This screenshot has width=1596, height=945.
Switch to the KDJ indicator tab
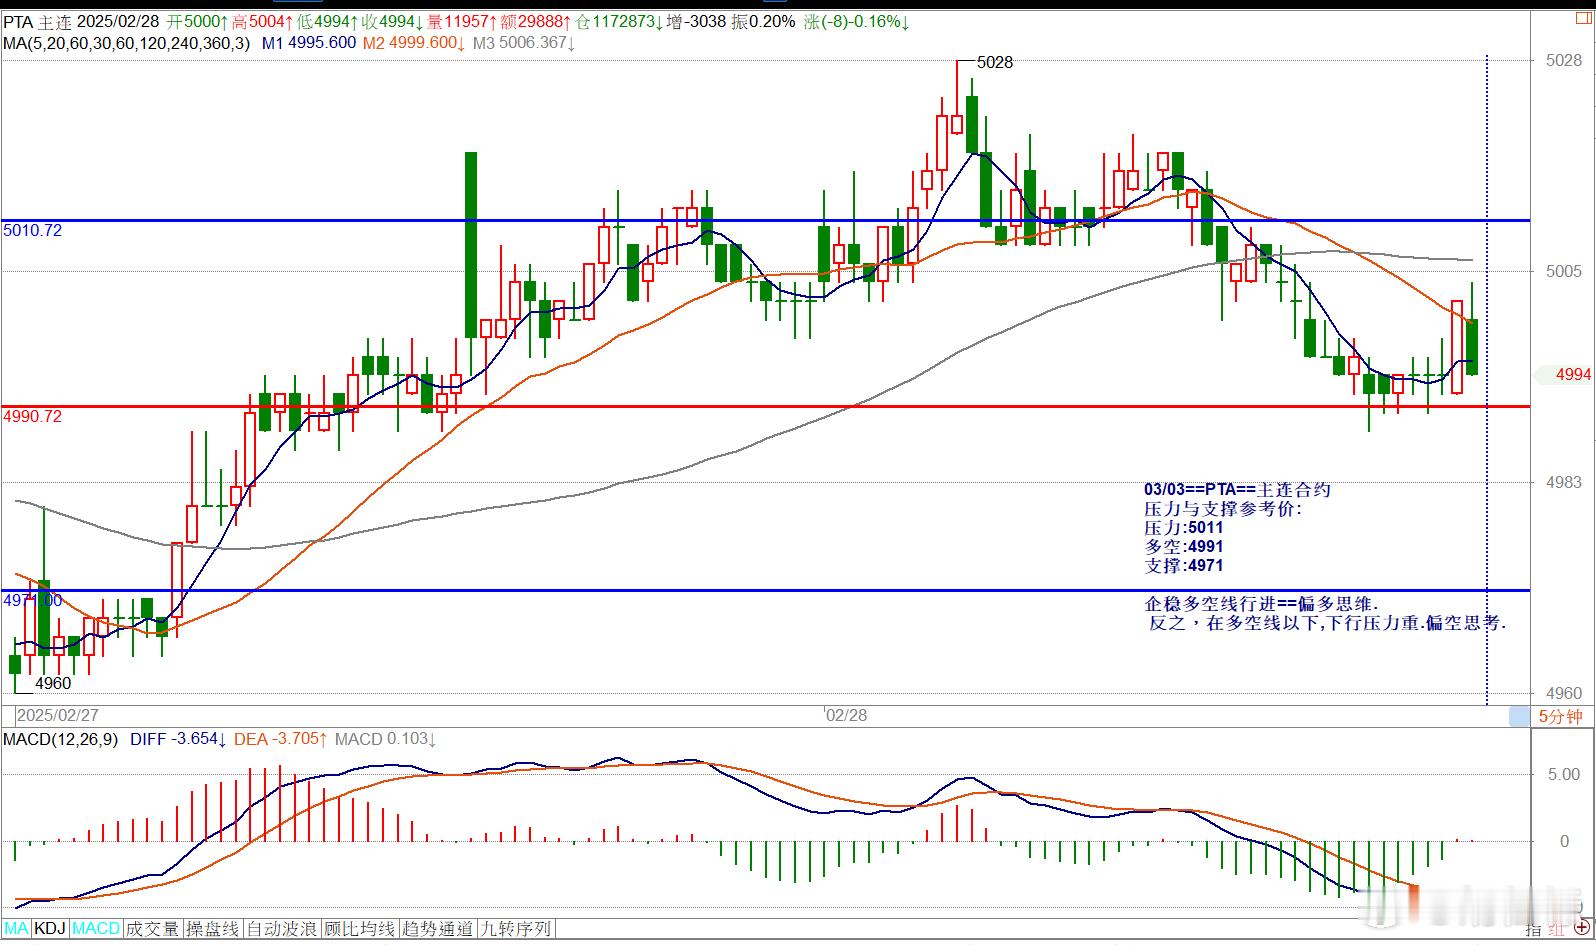pyautogui.click(x=50, y=929)
